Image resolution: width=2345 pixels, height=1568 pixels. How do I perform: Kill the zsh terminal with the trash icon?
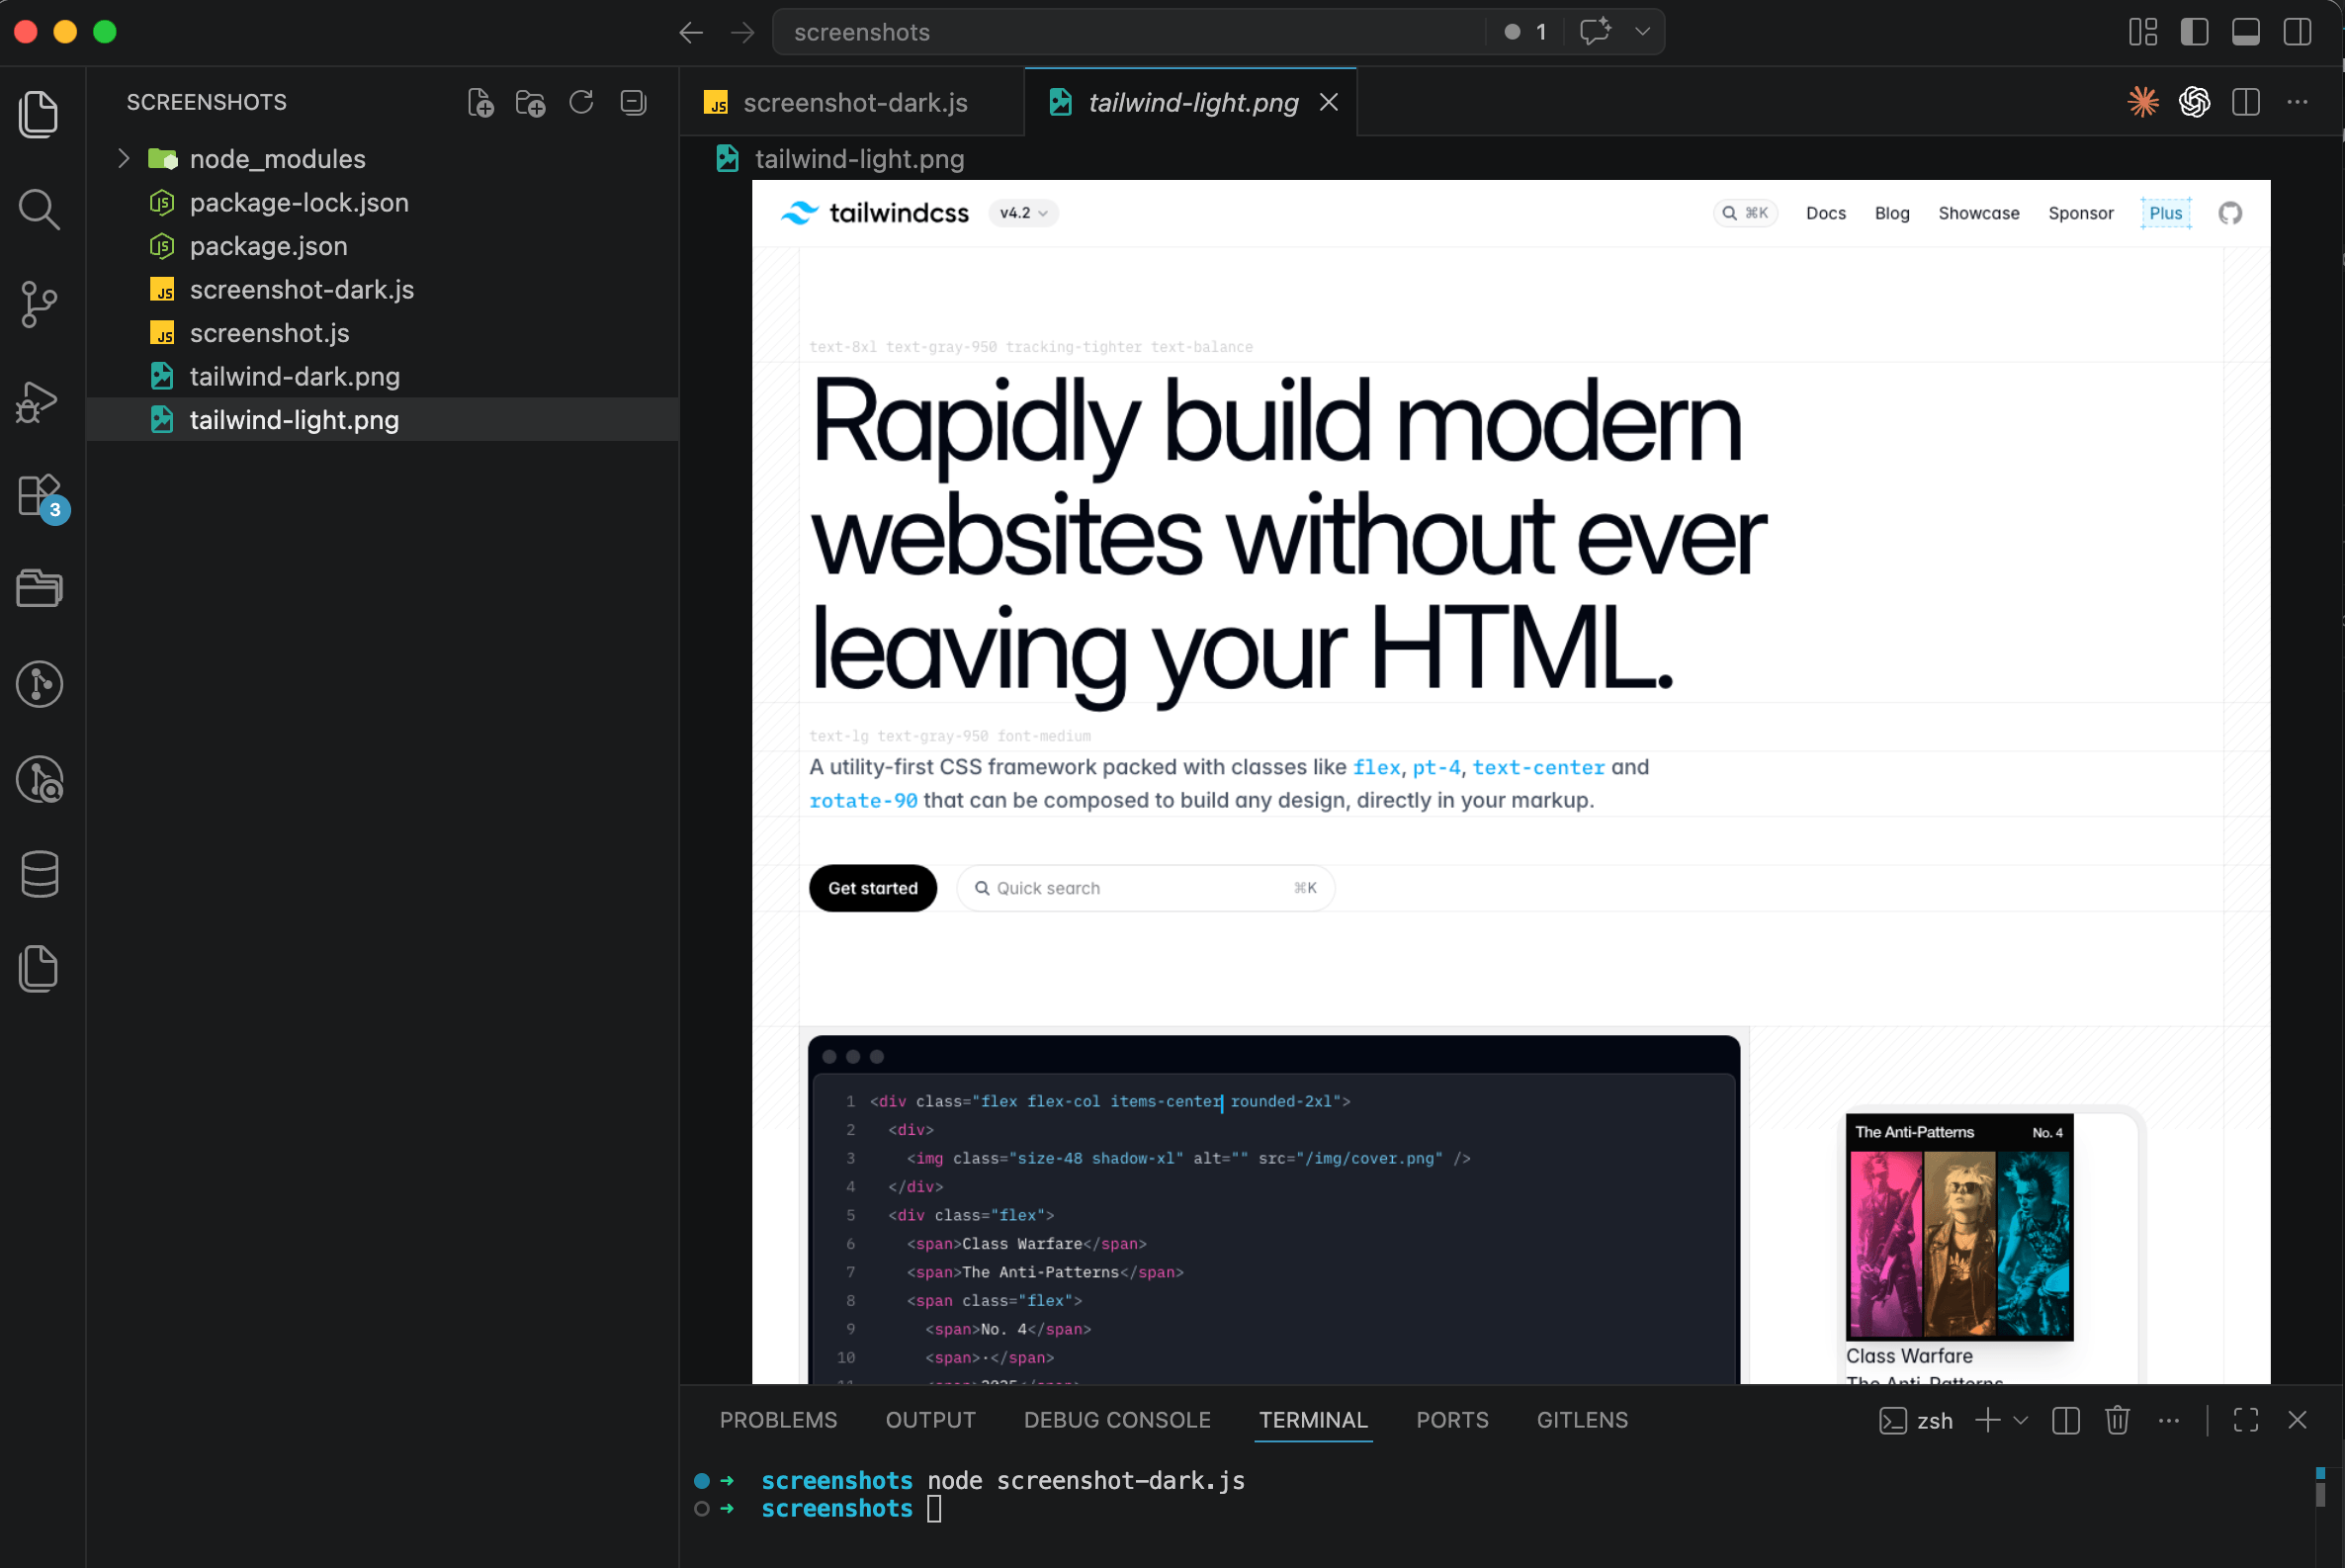tap(2117, 1420)
